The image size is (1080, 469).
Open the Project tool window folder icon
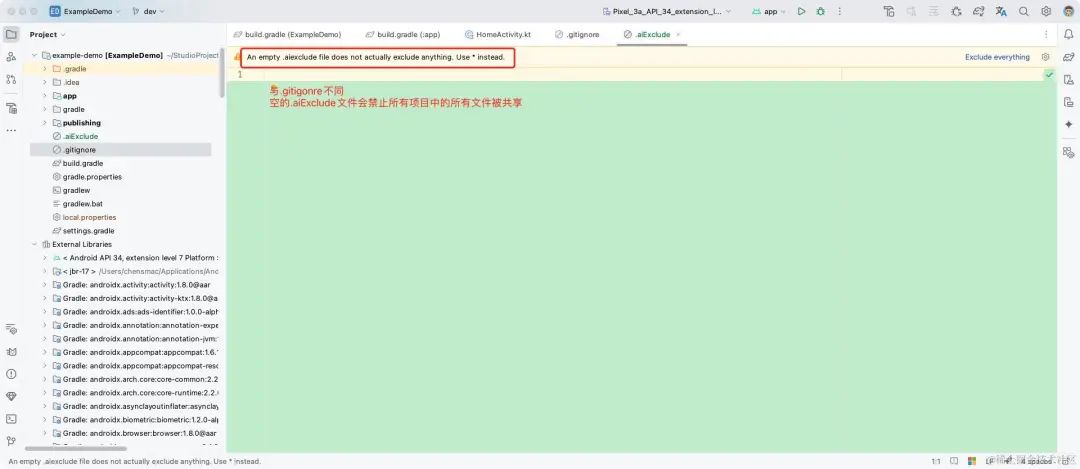tap(11, 34)
